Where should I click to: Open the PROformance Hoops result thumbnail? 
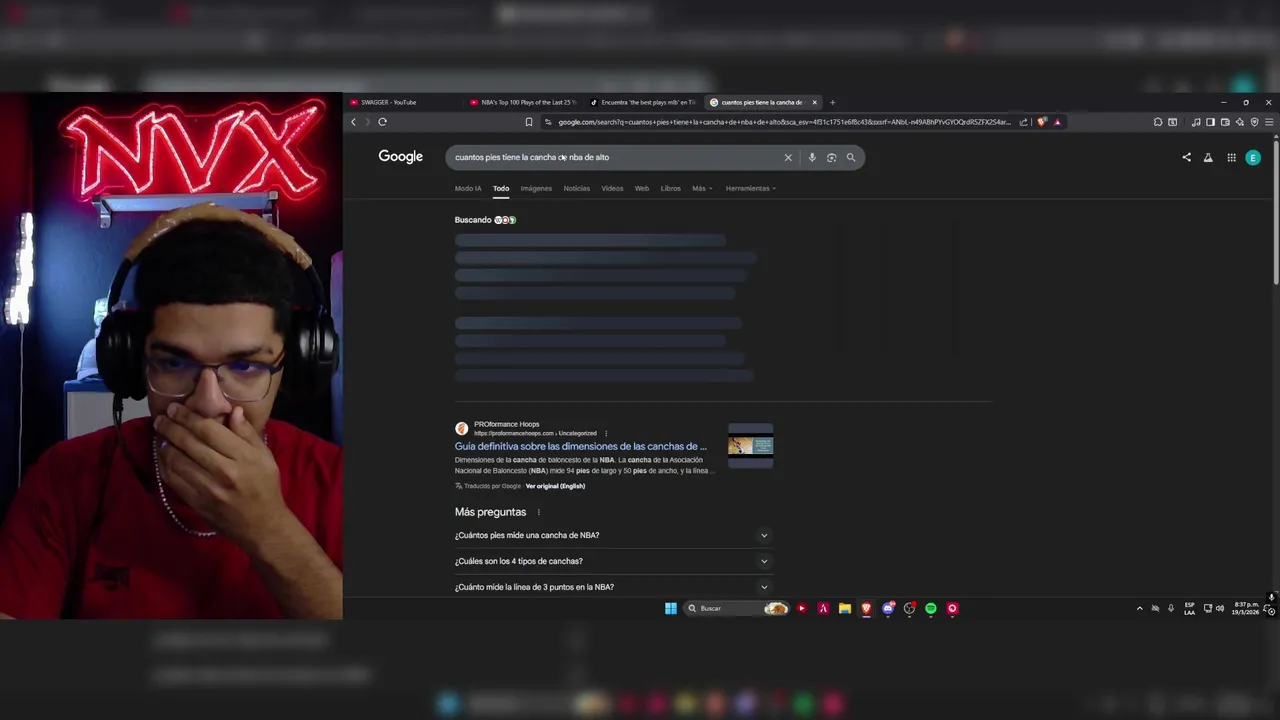tap(750, 445)
